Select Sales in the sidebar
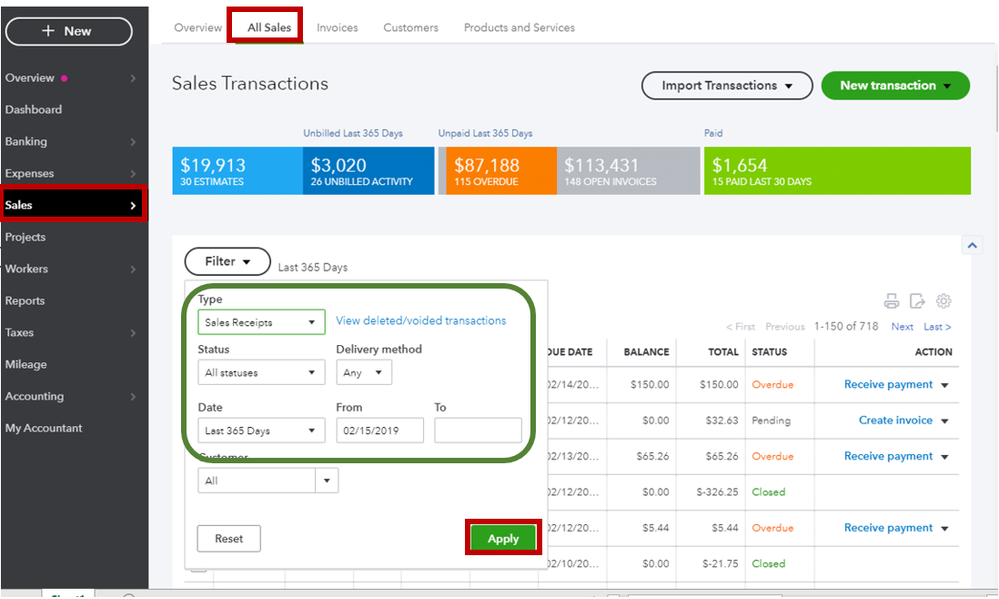999x599 pixels. 73,205
